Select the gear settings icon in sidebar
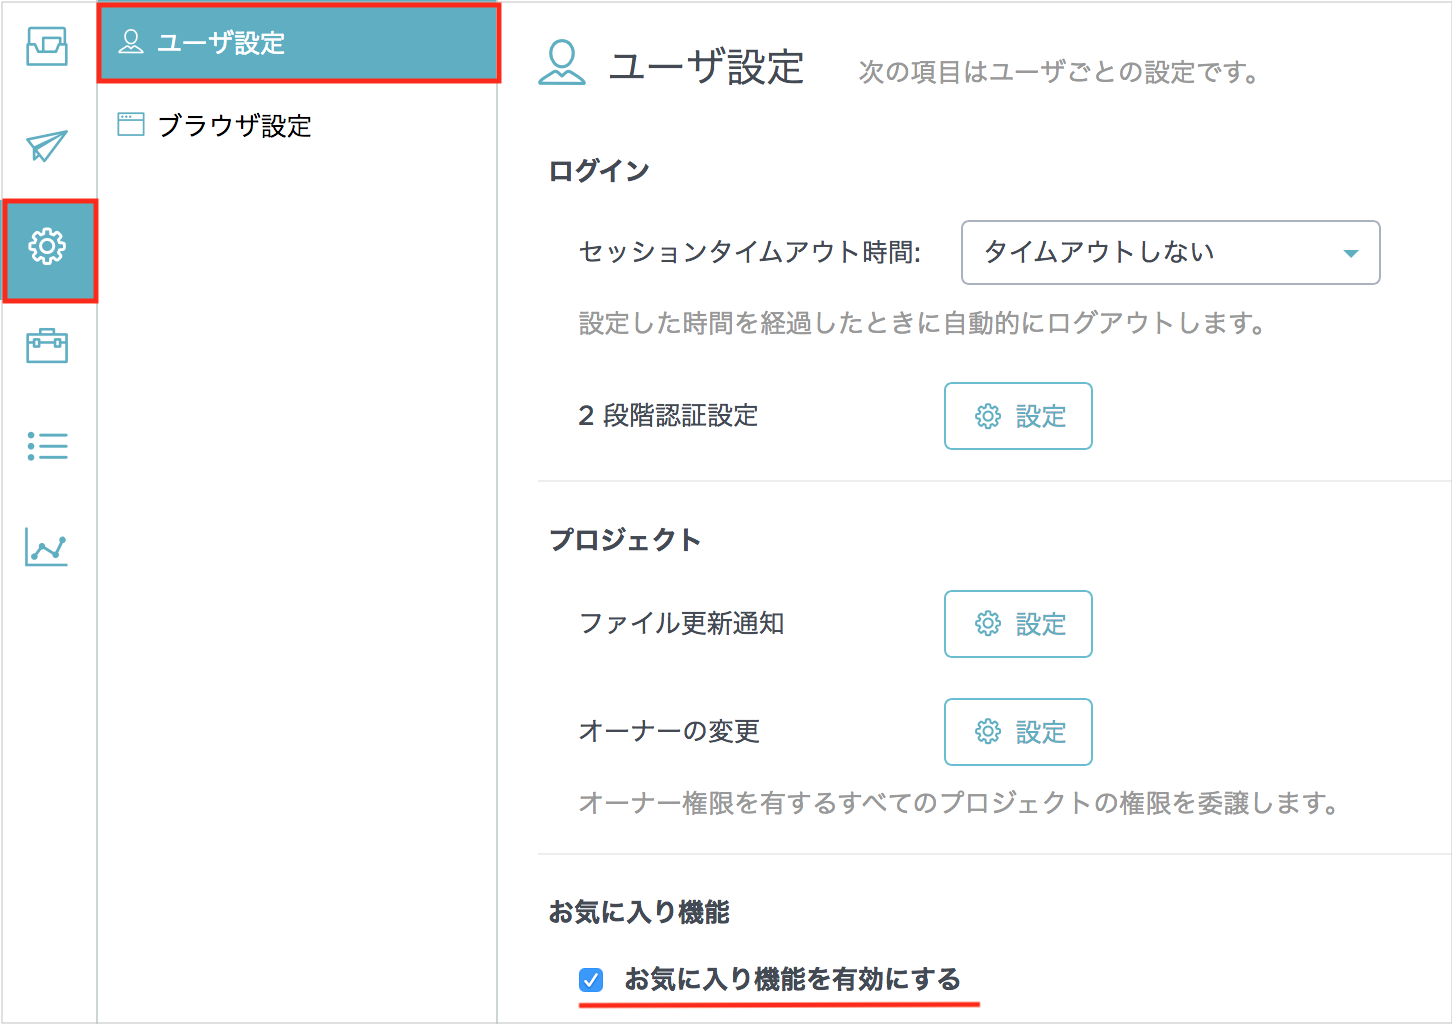1452x1024 pixels. pos(47,246)
